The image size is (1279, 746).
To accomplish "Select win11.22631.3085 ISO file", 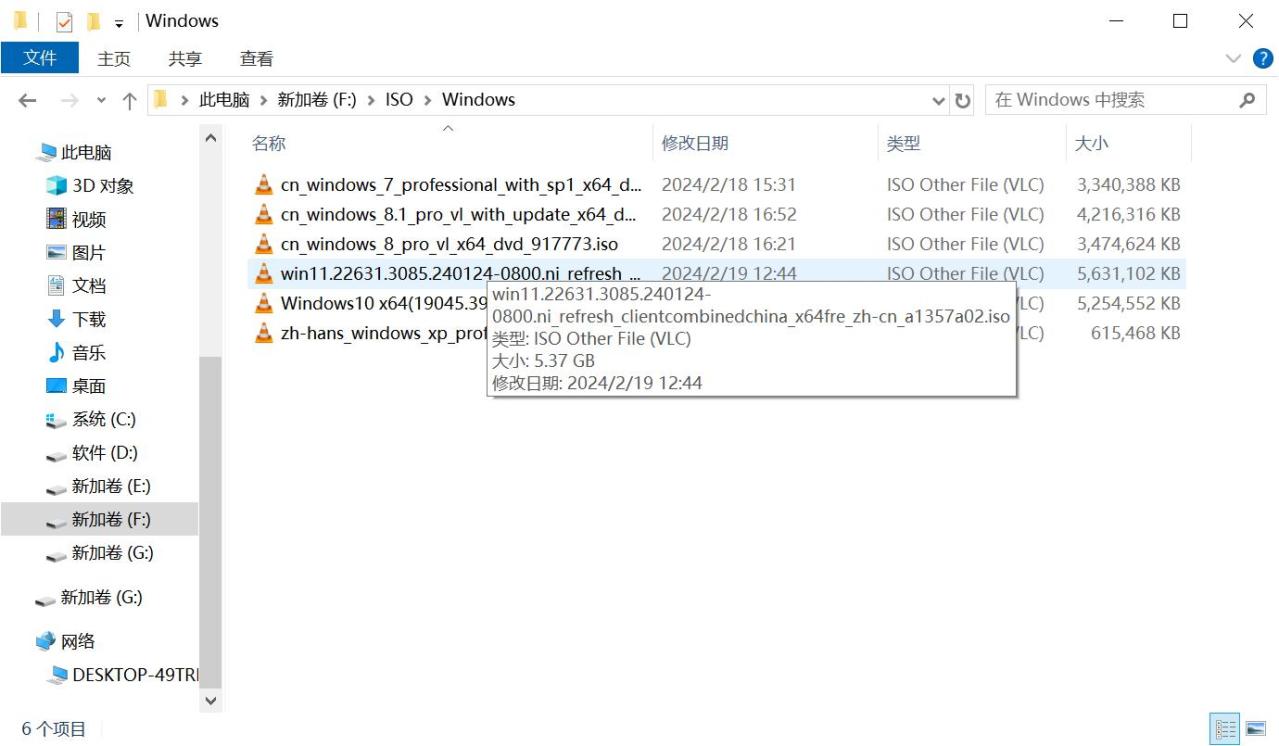I will click(x=460, y=273).
